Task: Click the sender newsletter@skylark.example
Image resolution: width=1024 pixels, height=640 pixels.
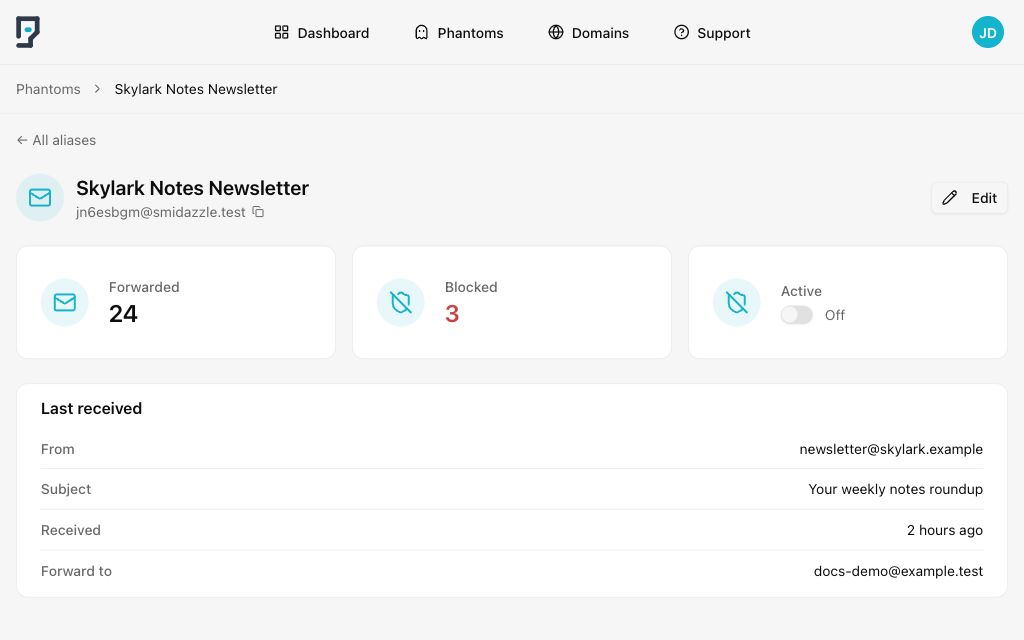Action: coord(891,449)
